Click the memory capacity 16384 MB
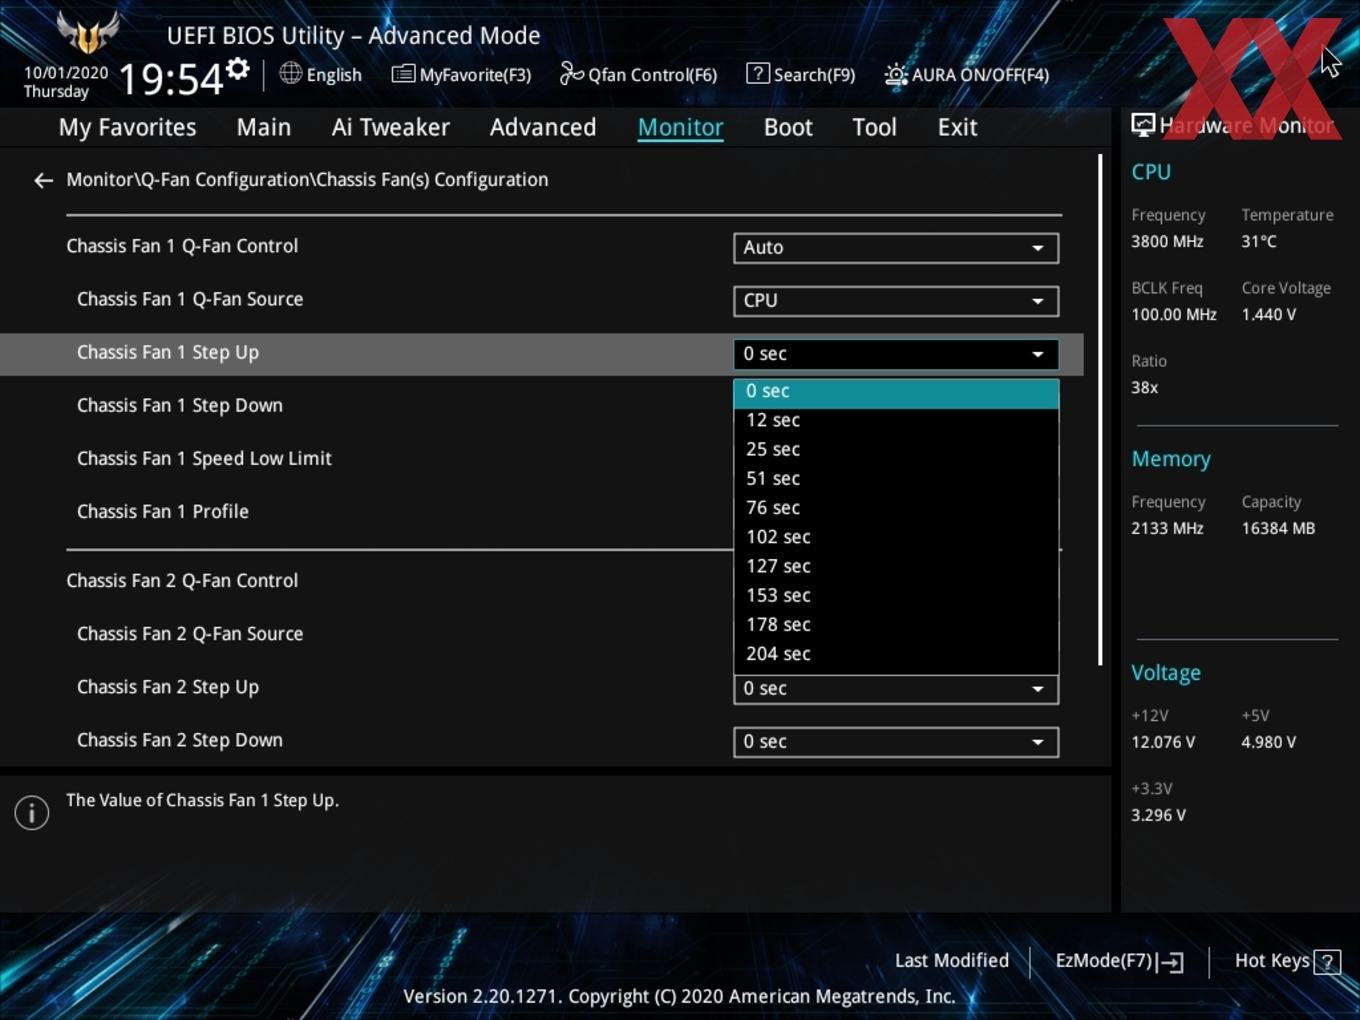Screen dimensions: 1360x1020 tap(1278, 529)
